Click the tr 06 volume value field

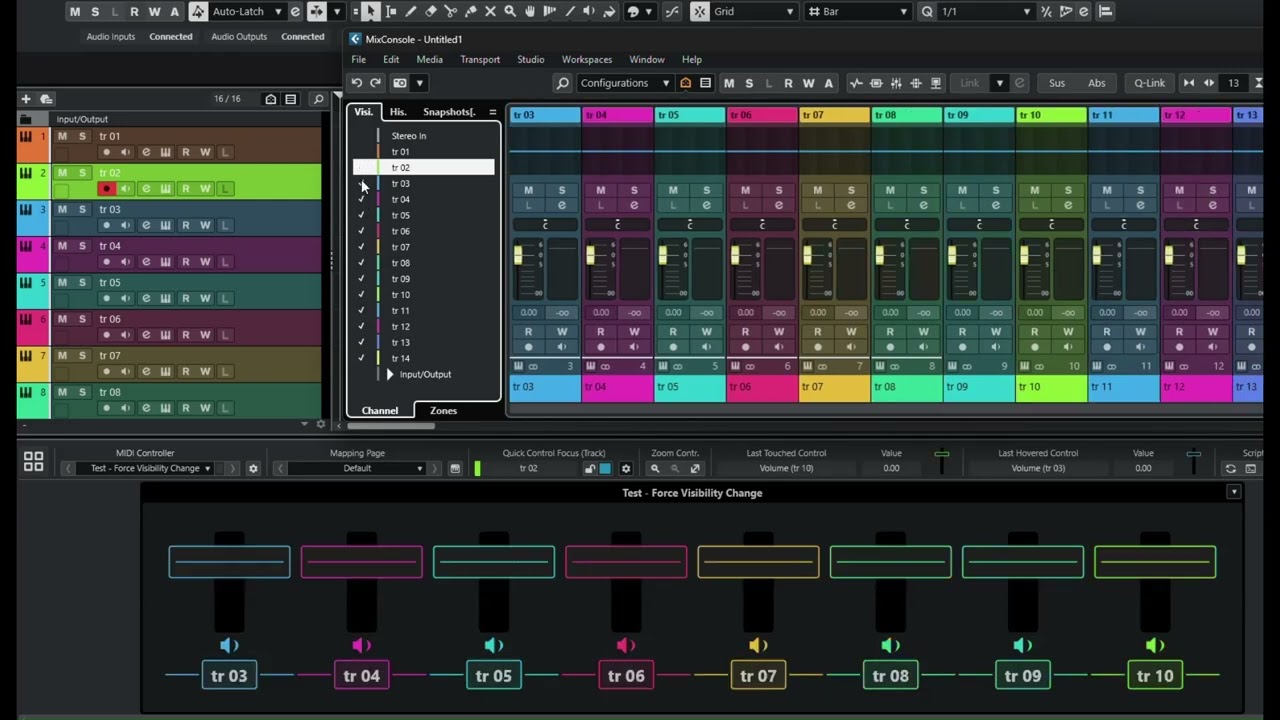pos(746,312)
